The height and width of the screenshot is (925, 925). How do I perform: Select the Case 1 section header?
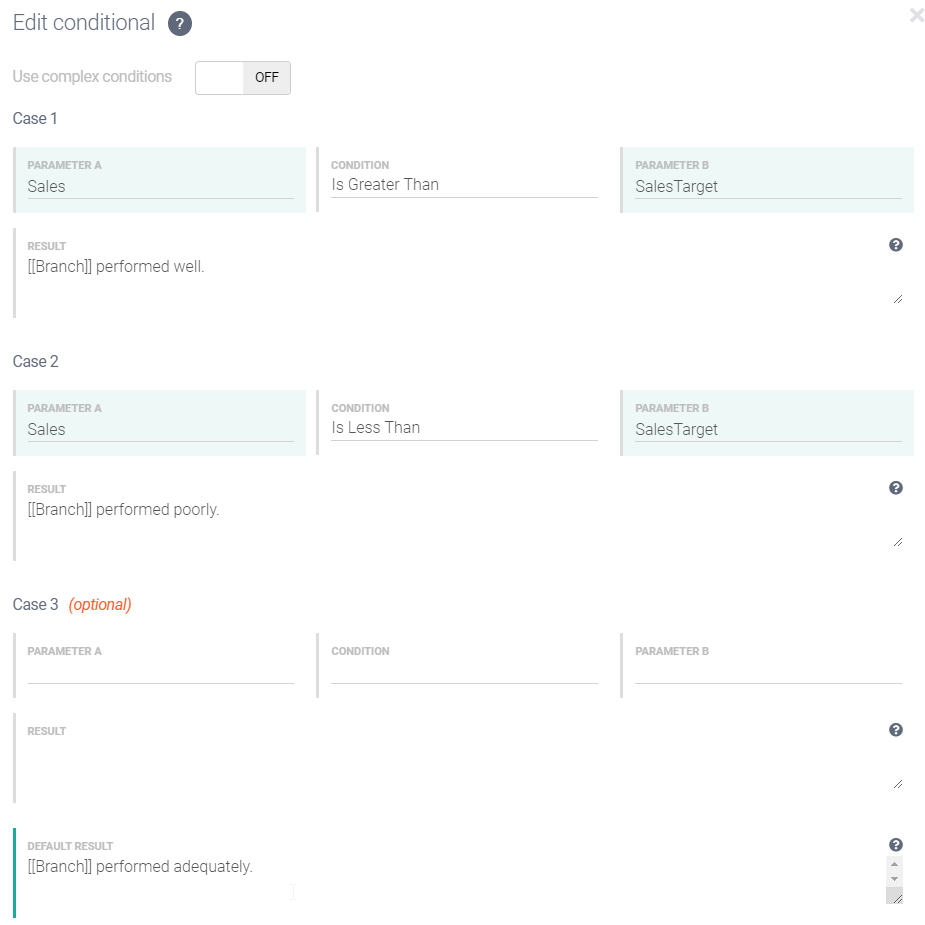click(x=34, y=118)
